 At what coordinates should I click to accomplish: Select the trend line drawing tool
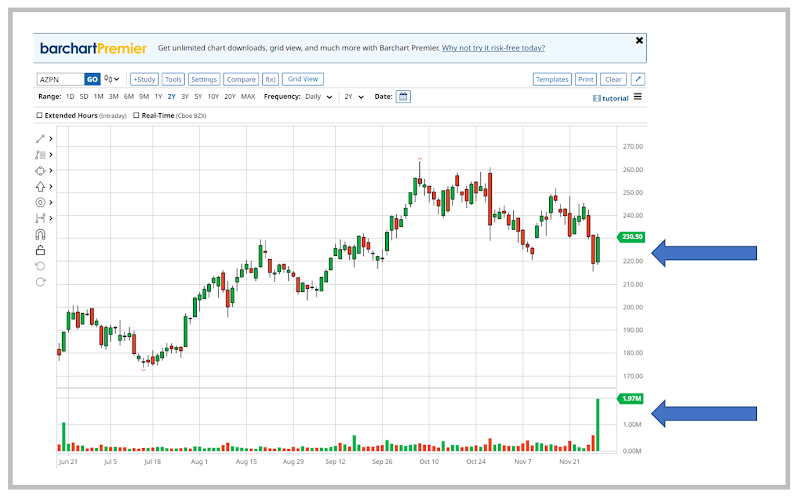(41, 139)
